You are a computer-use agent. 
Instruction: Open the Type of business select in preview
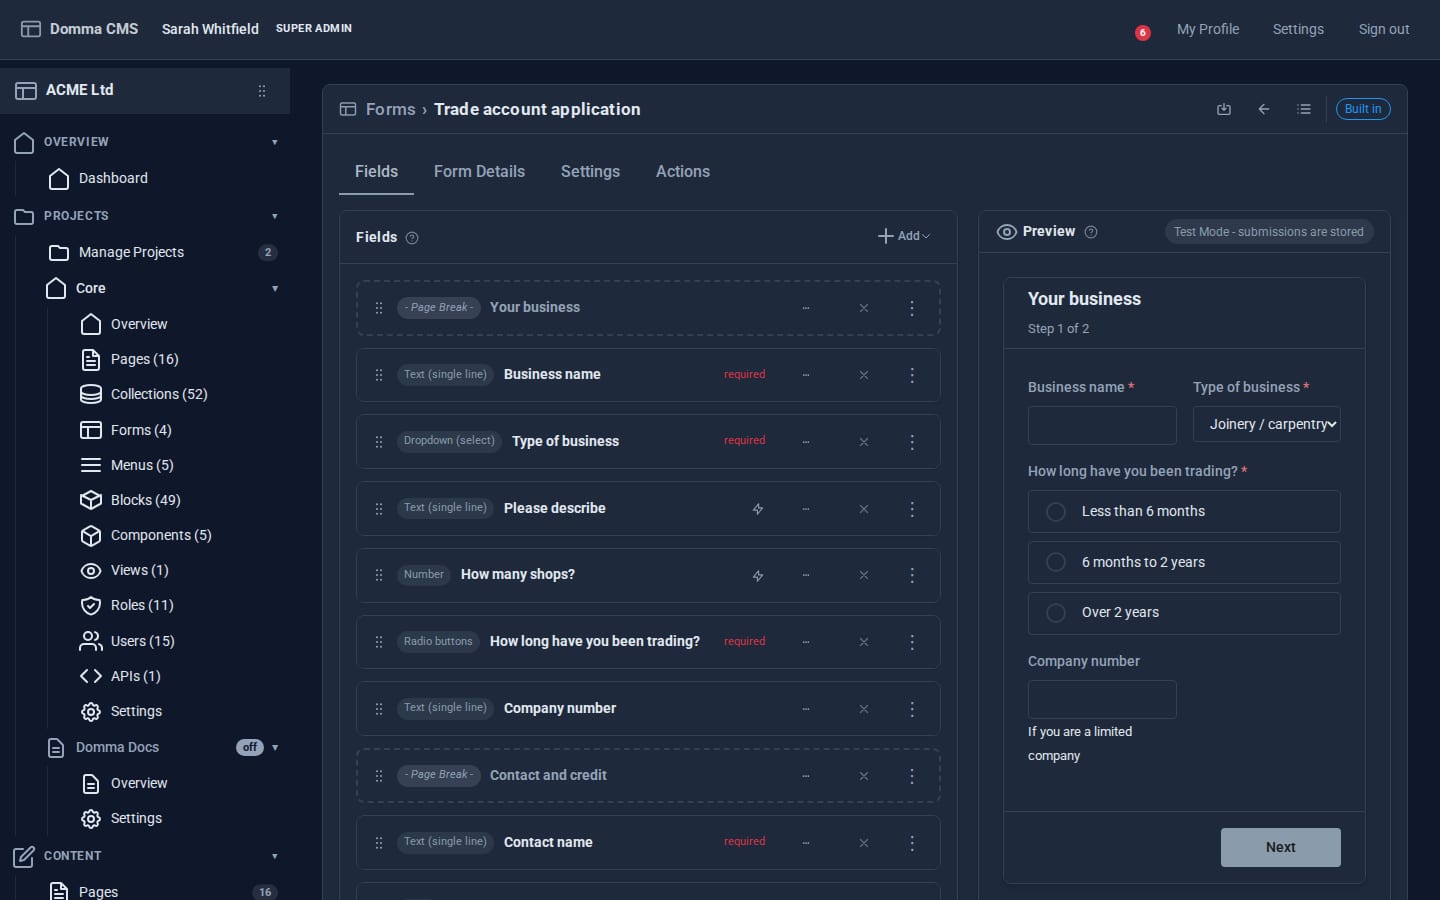[1267, 424]
